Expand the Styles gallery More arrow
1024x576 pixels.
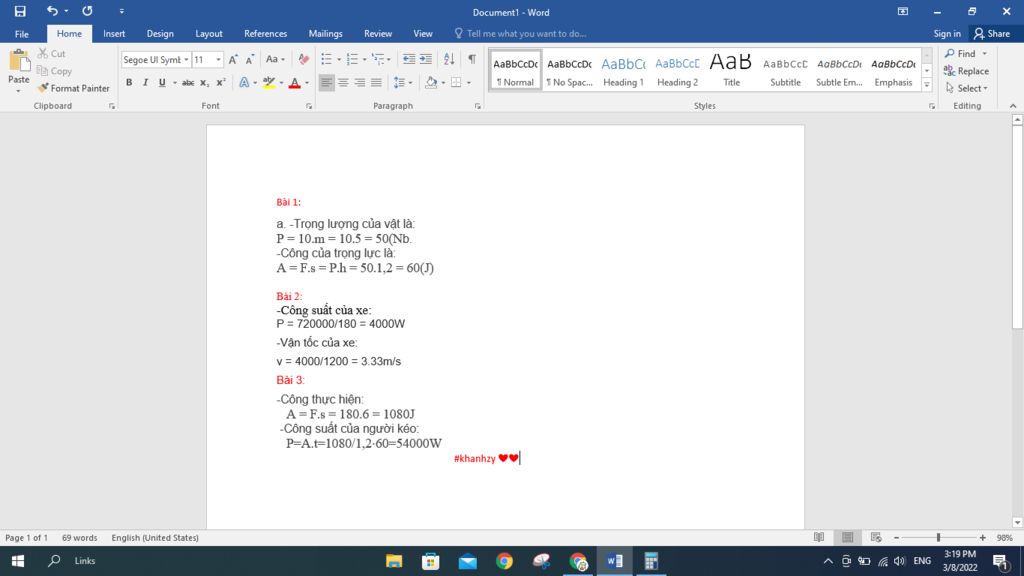click(x=927, y=85)
